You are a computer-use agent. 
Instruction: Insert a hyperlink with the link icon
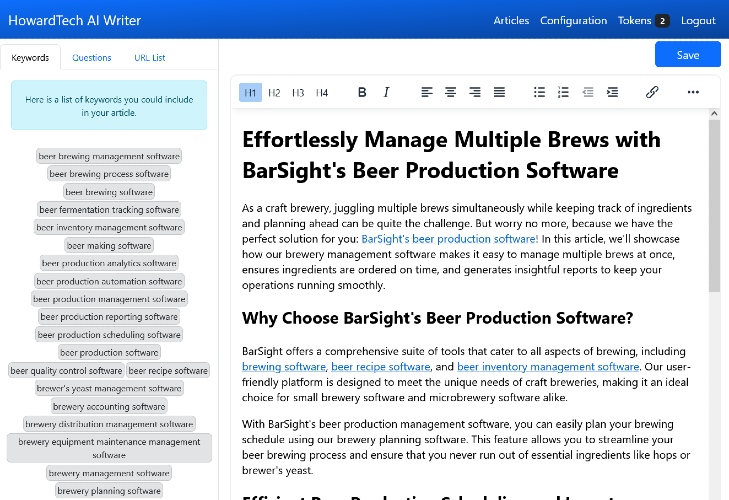coord(652,92)
